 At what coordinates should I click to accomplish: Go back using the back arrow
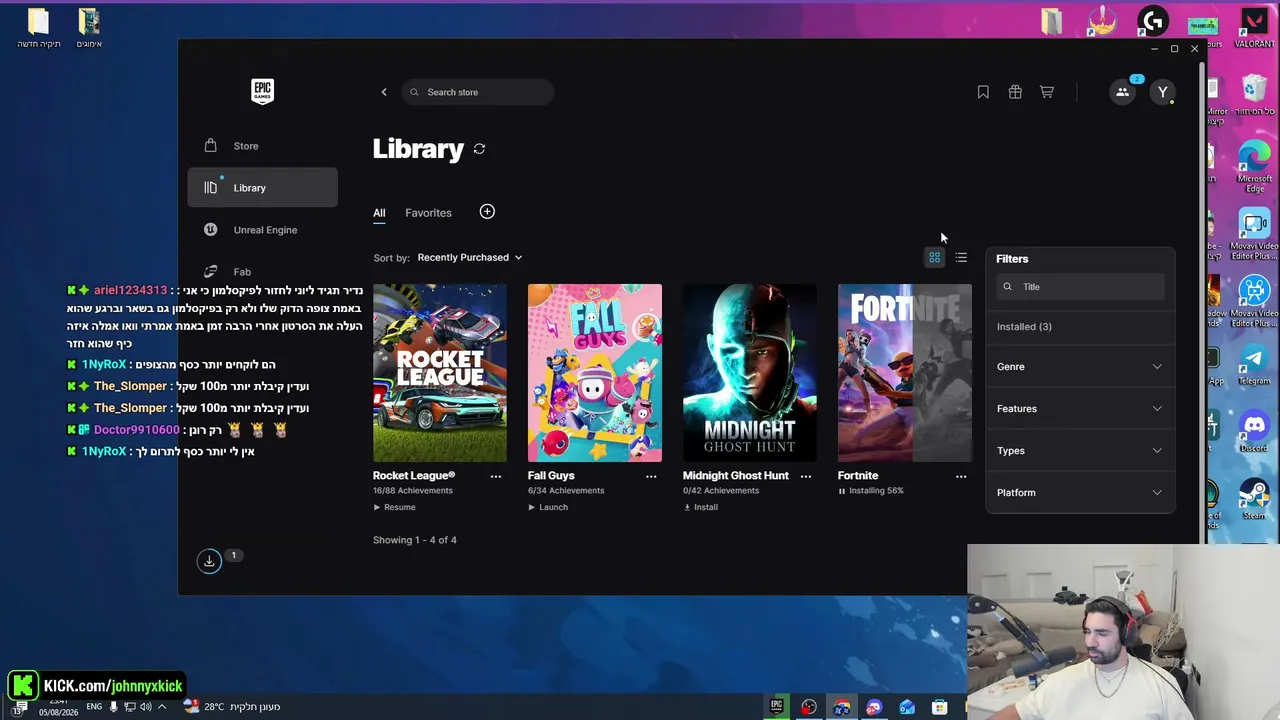coord(384,92)
